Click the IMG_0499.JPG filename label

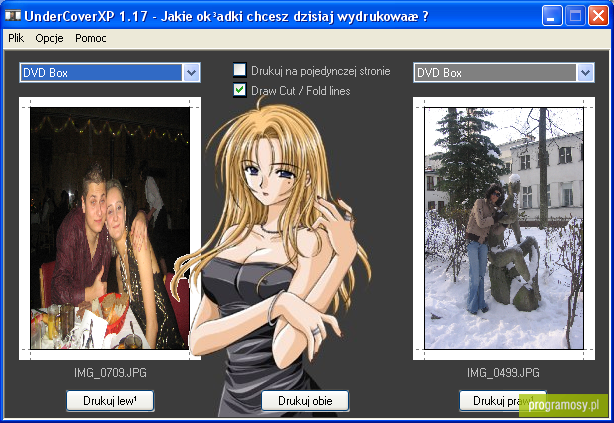coord(503,372)
